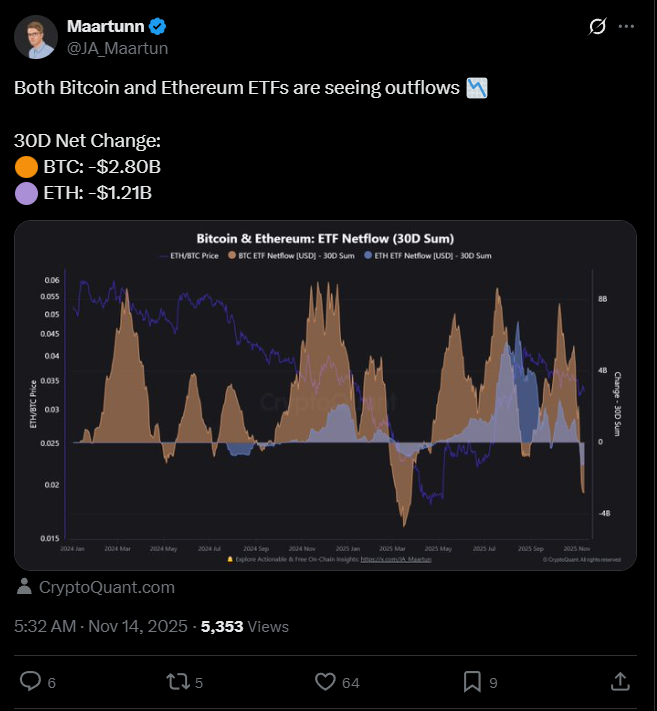Like the tweet with heart icon

(324, 681)
